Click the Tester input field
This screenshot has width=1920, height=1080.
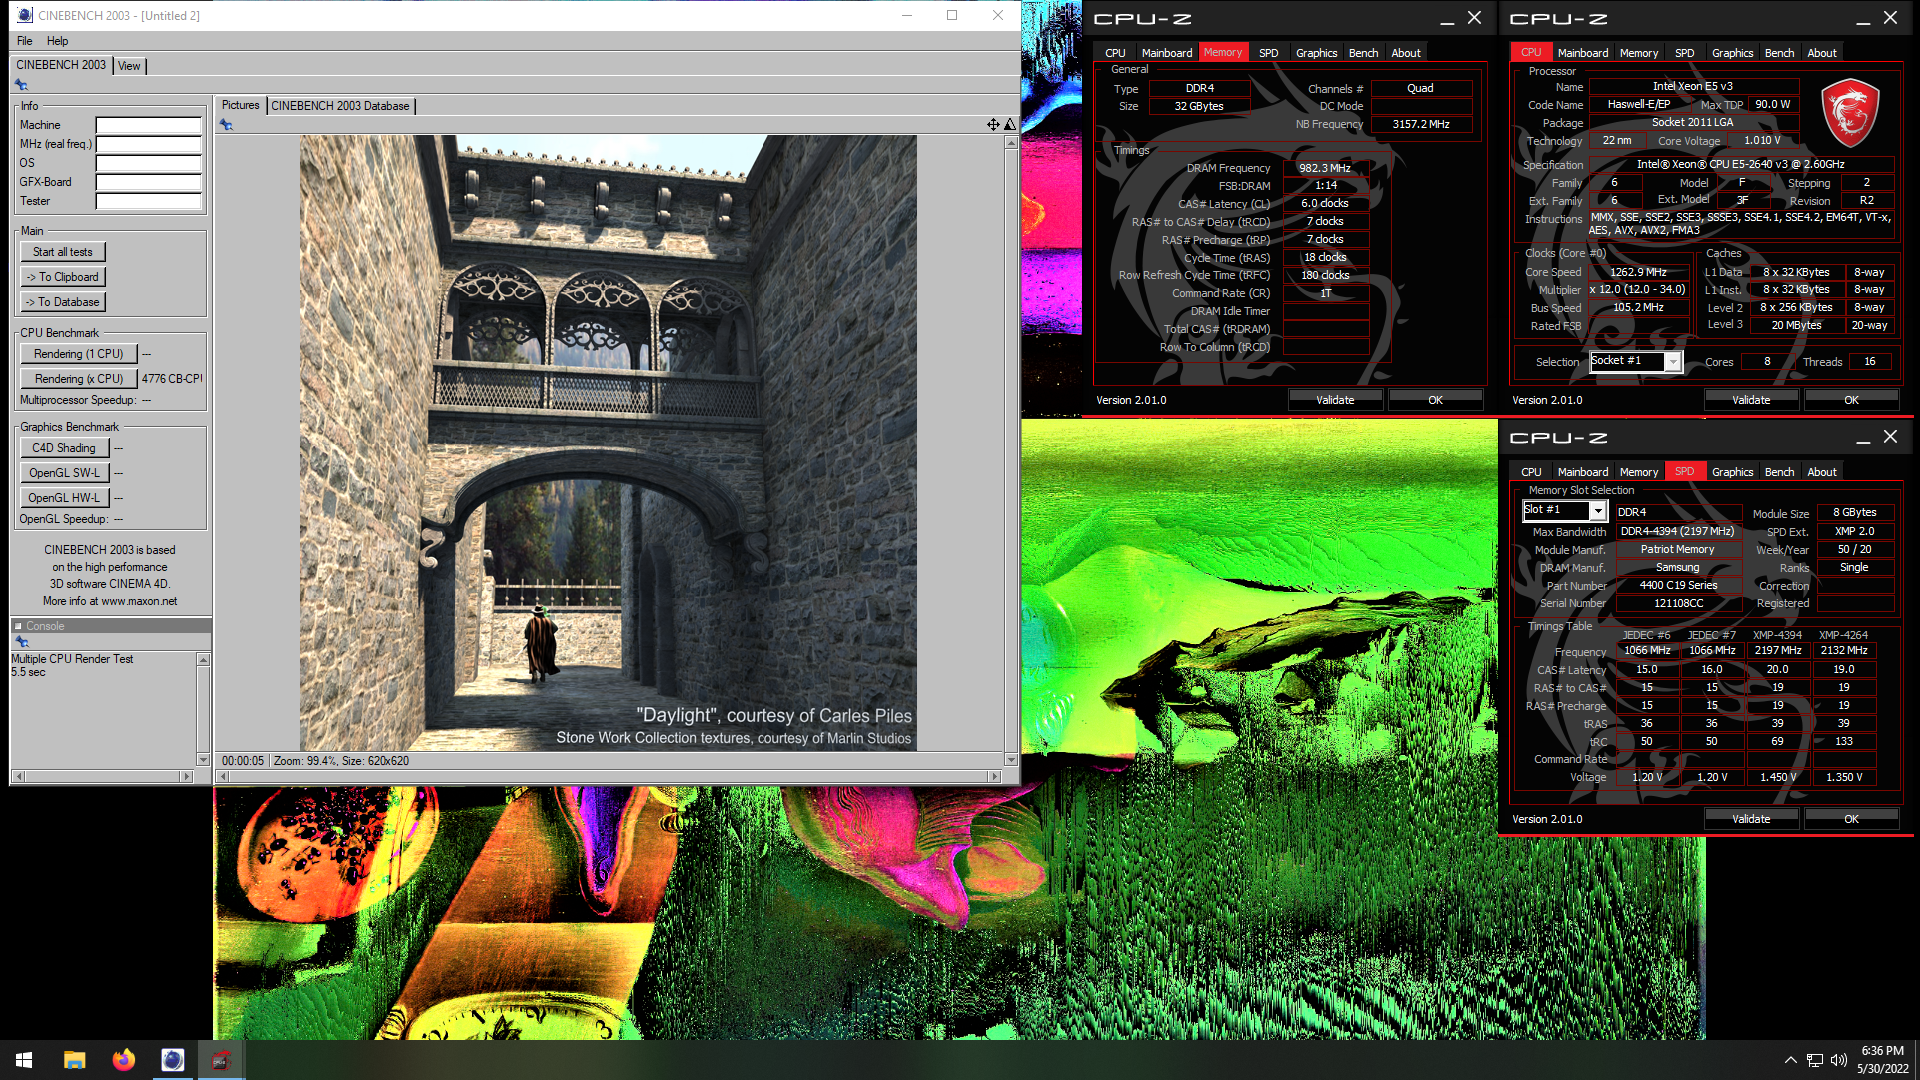click(x=149, y=201)
